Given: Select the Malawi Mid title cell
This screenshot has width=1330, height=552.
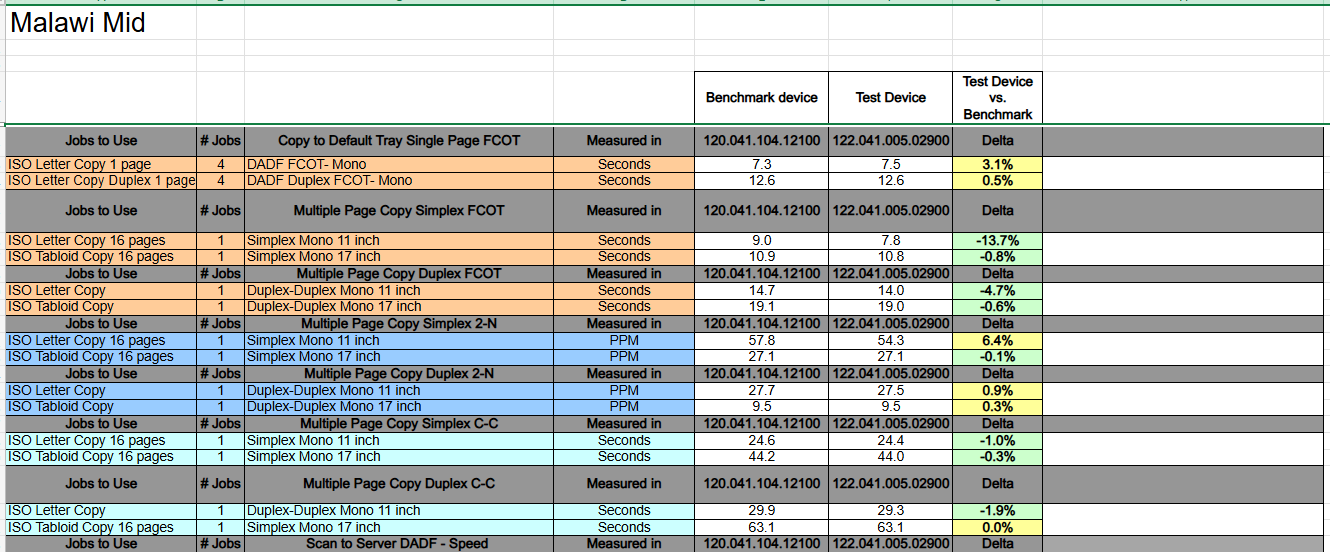Looking at the screenshot, I should (78, 23).
